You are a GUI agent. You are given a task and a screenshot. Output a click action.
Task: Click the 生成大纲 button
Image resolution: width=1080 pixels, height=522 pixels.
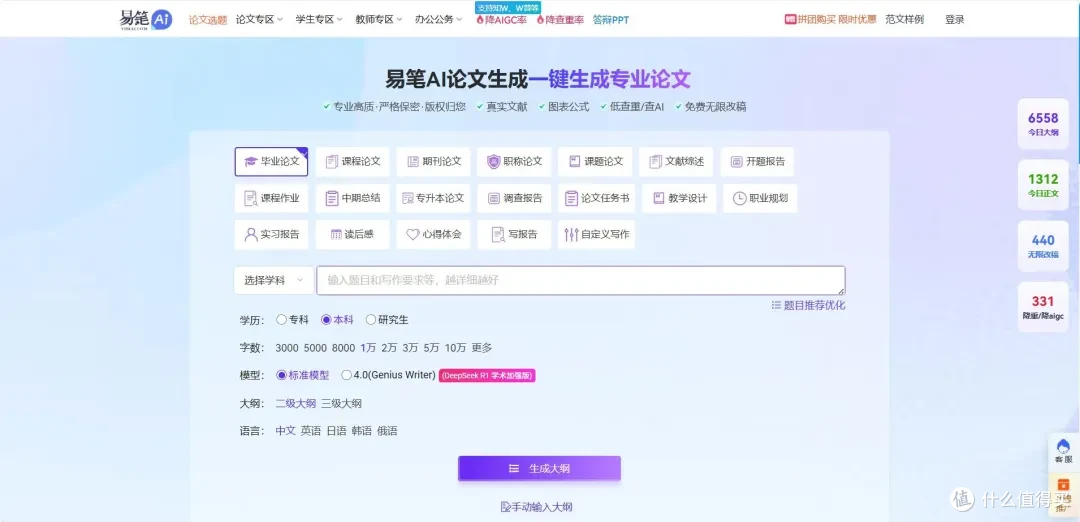[539, 468]
